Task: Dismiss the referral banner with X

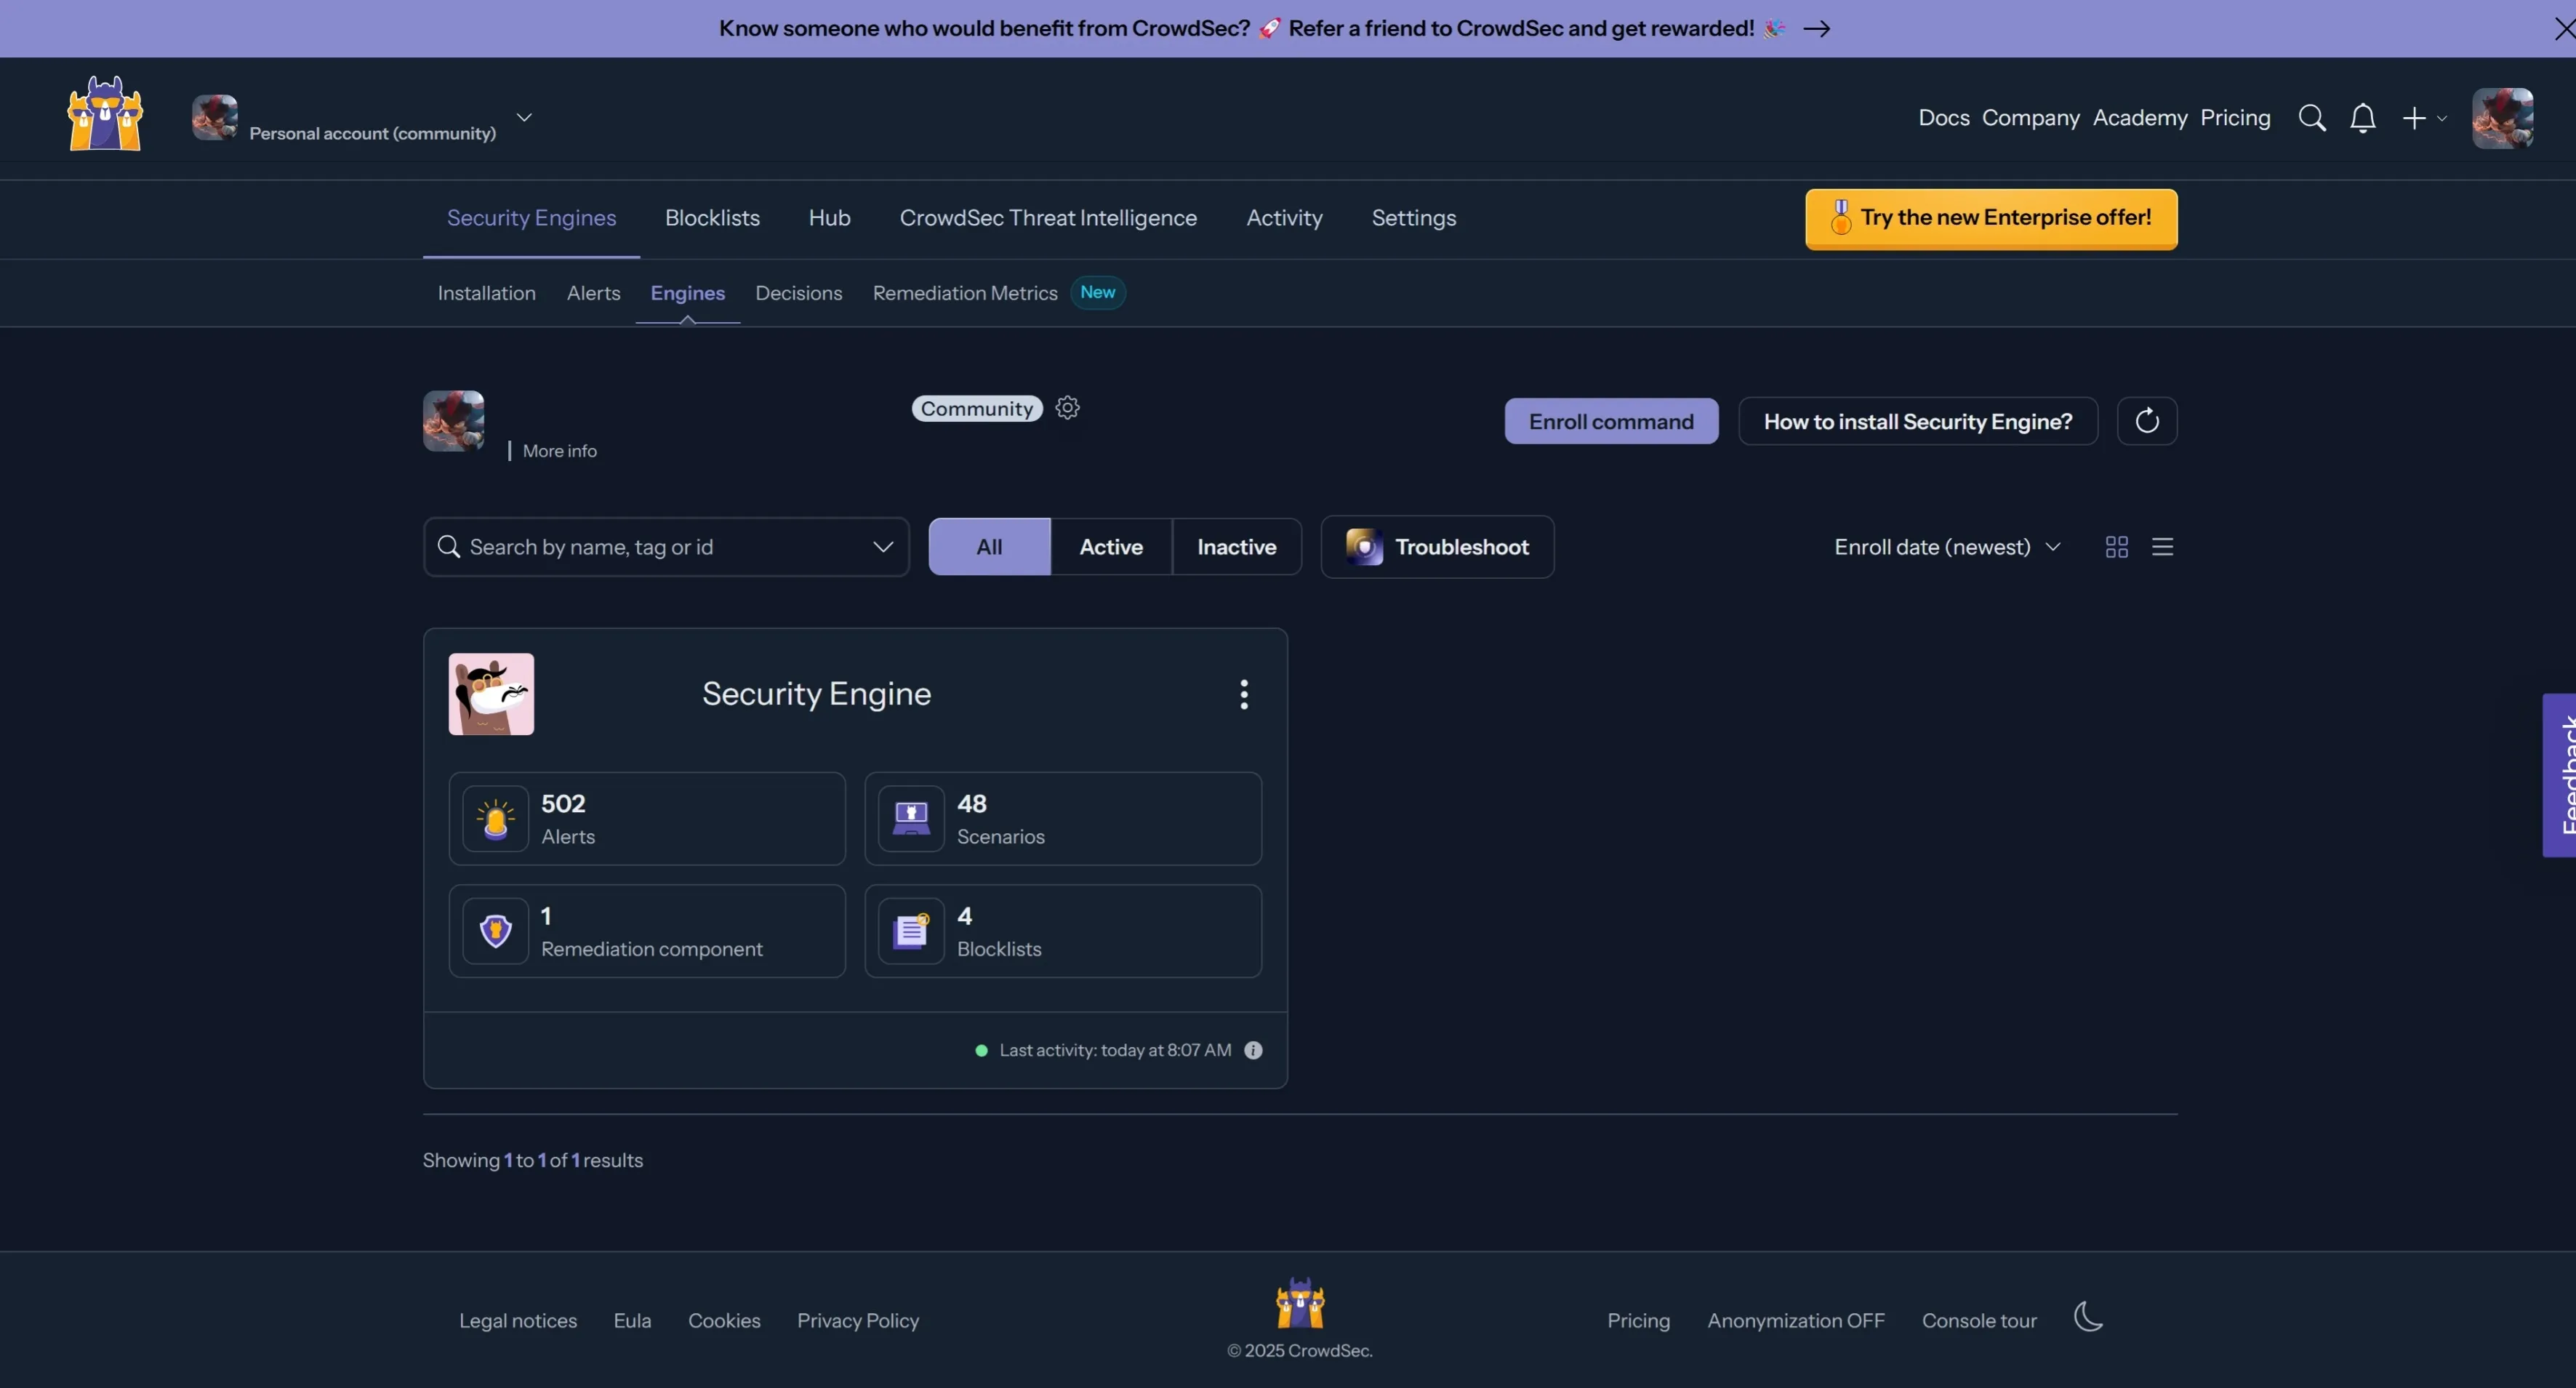Action: (2564, 29)
